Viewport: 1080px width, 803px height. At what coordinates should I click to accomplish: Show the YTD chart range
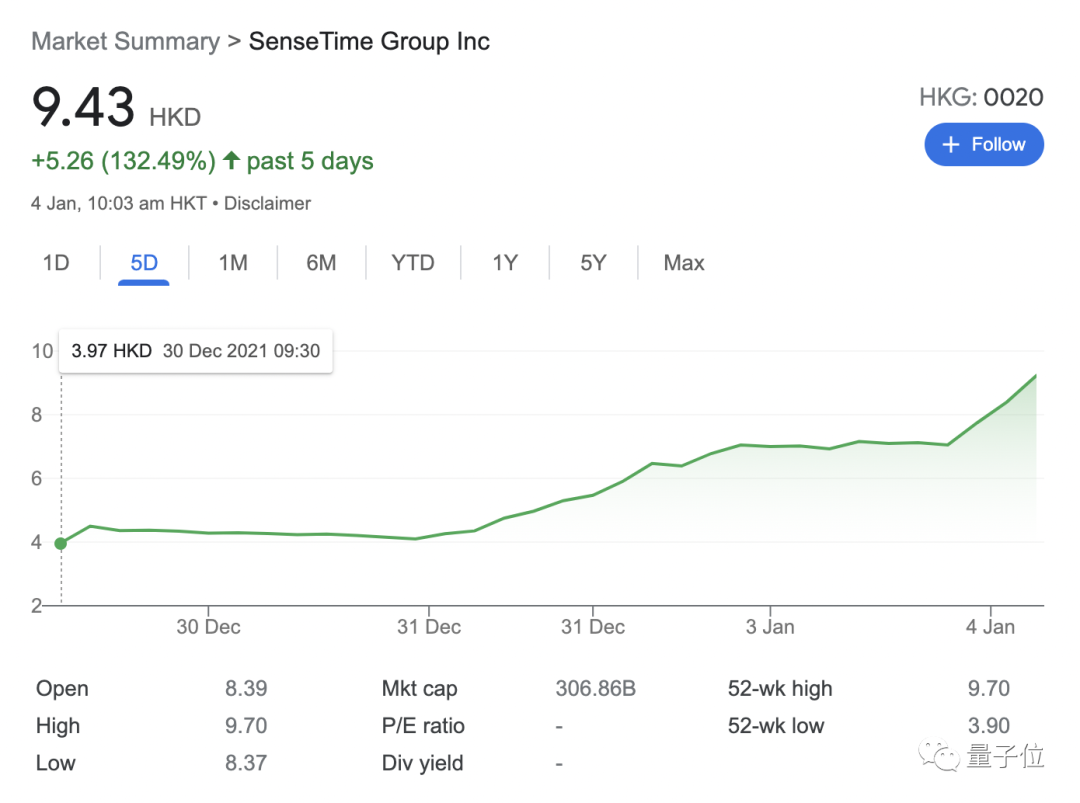pos(413,263)
